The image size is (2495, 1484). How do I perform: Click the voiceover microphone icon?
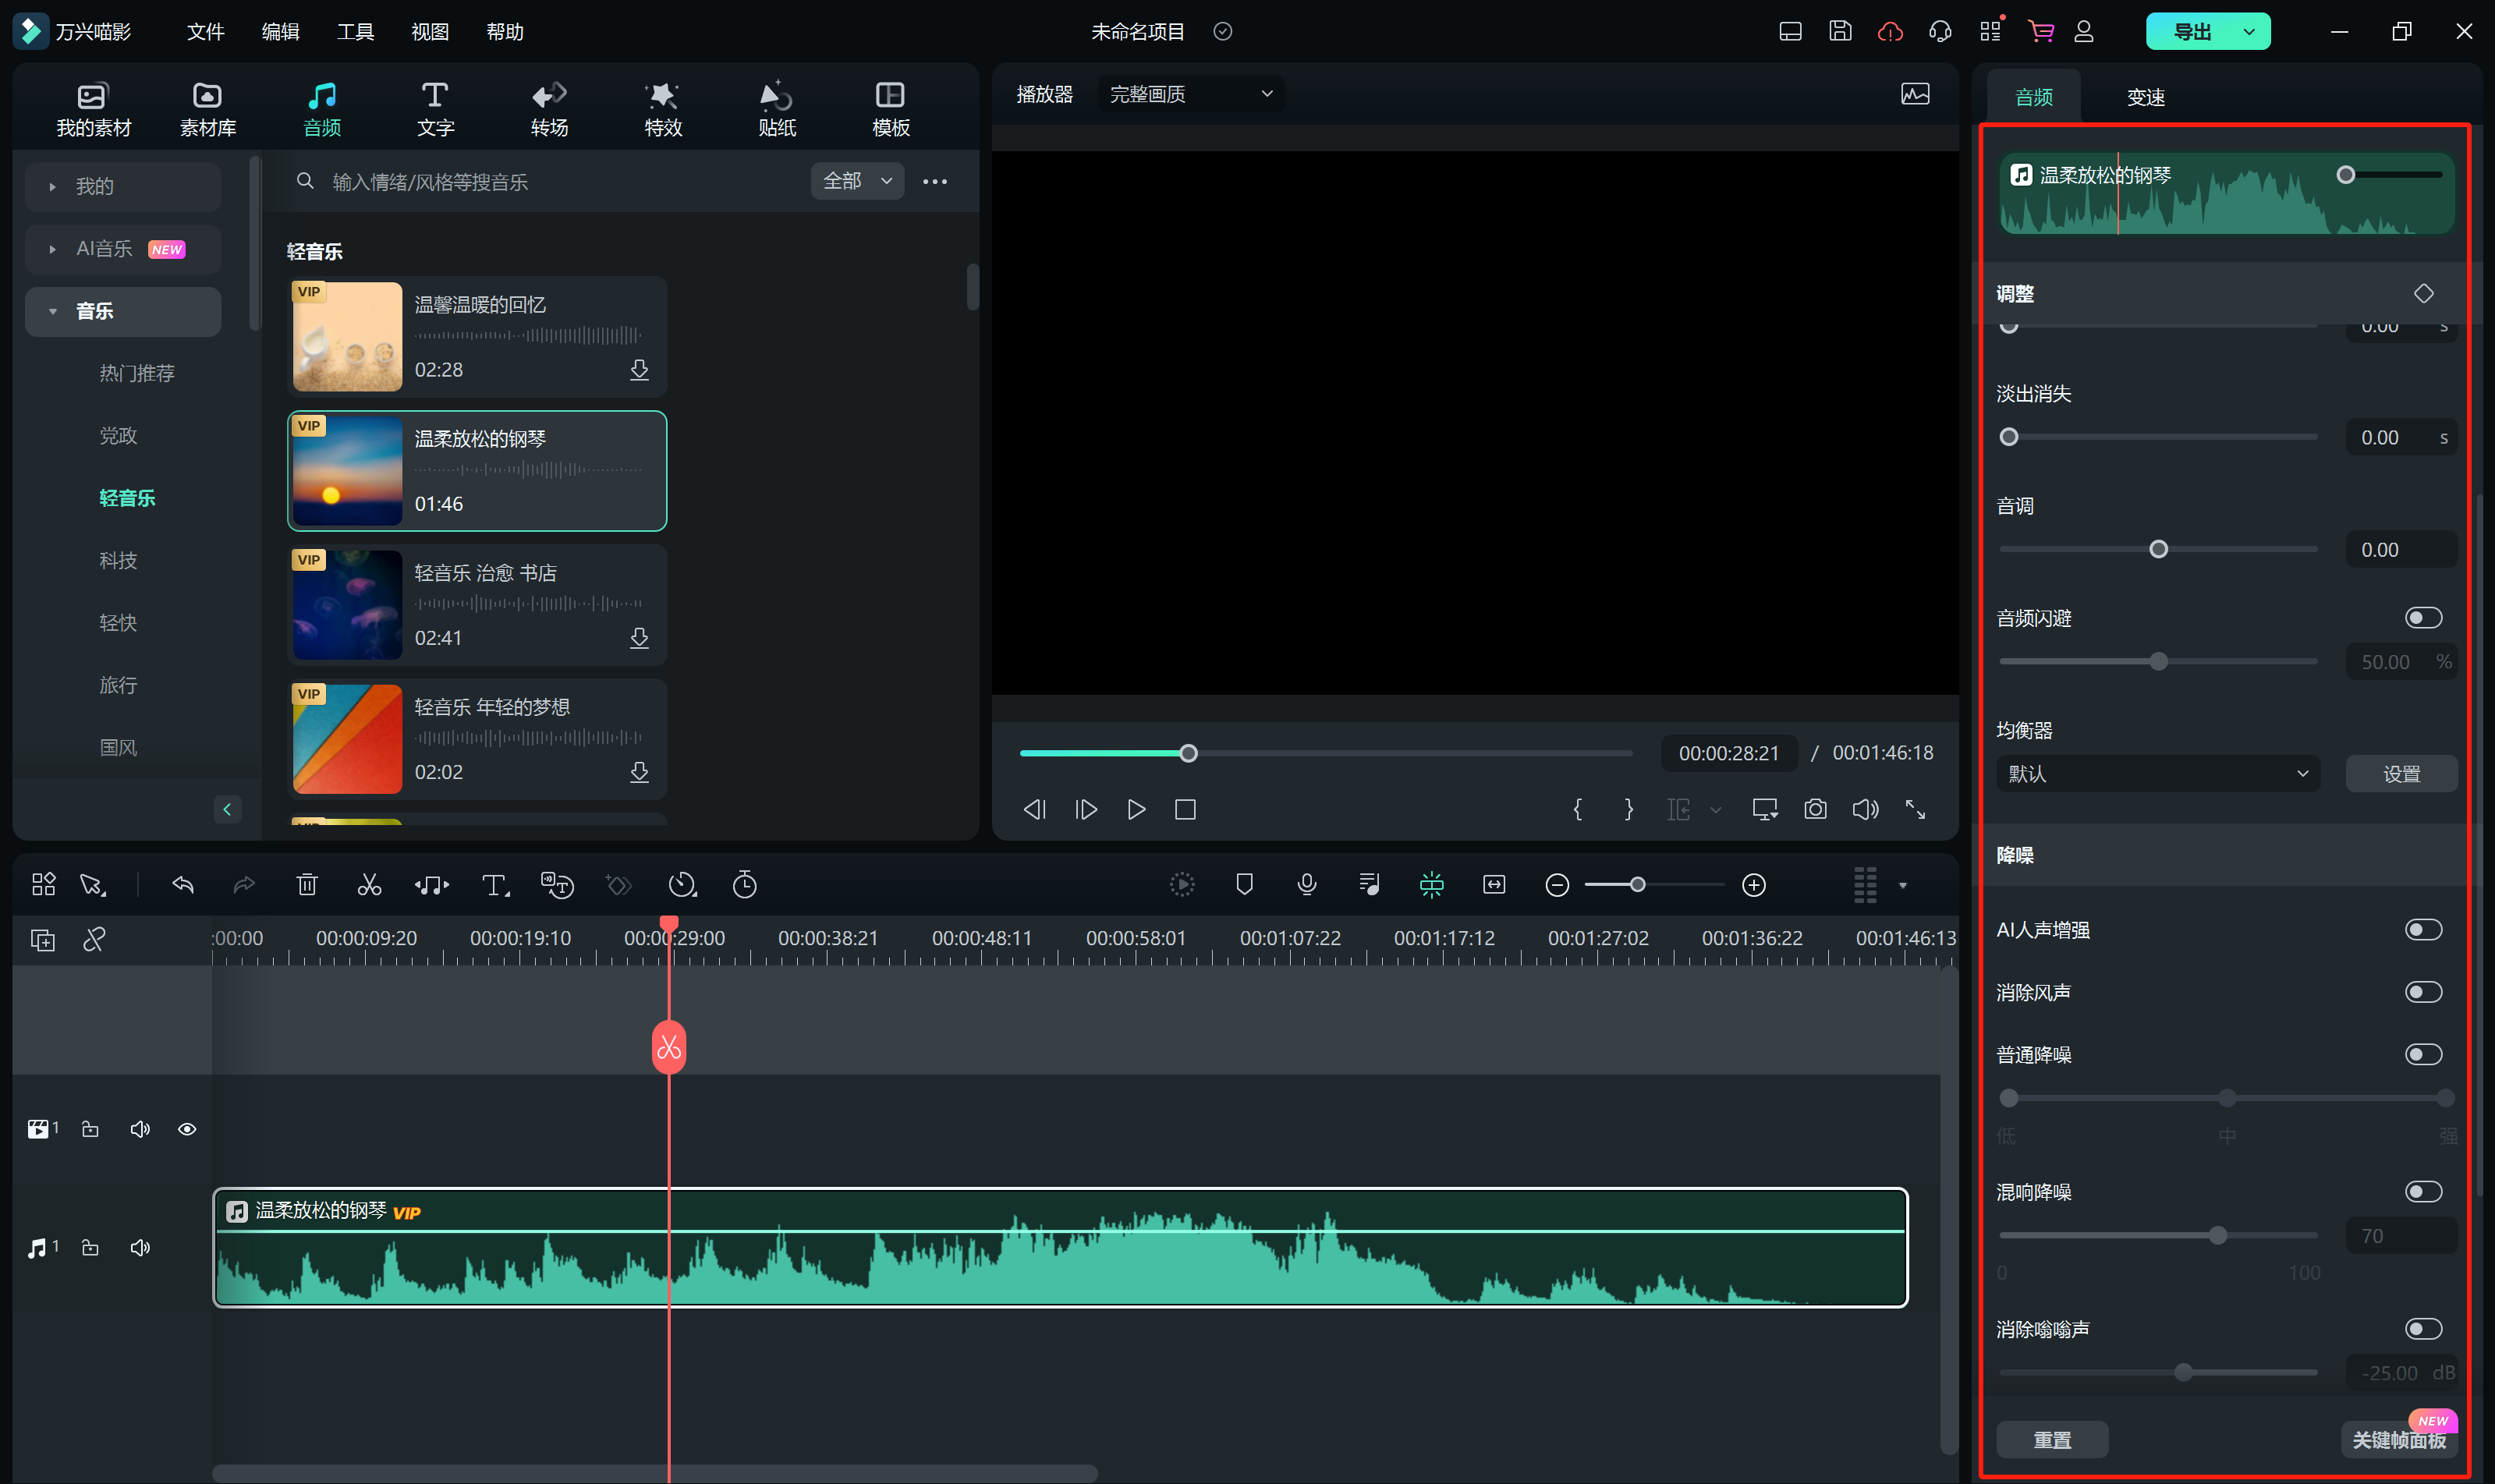[1306, 885]
